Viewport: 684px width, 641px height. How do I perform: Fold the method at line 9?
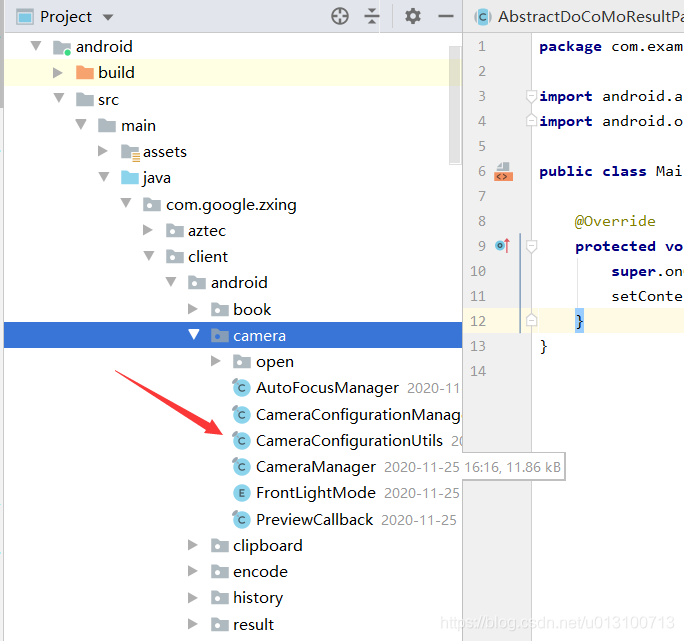pos(531,246)
